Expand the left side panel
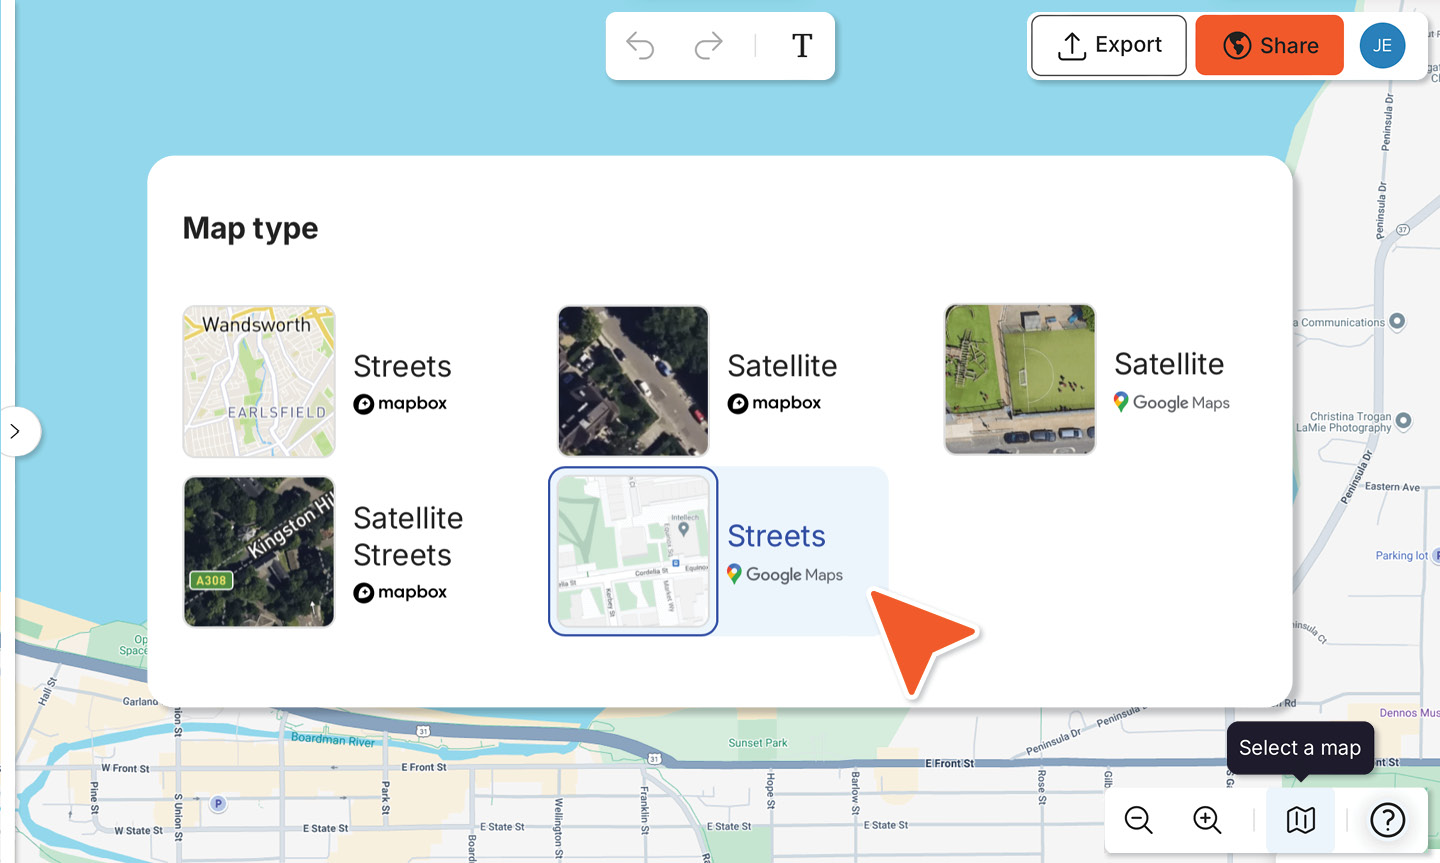 tap(14, 431)
